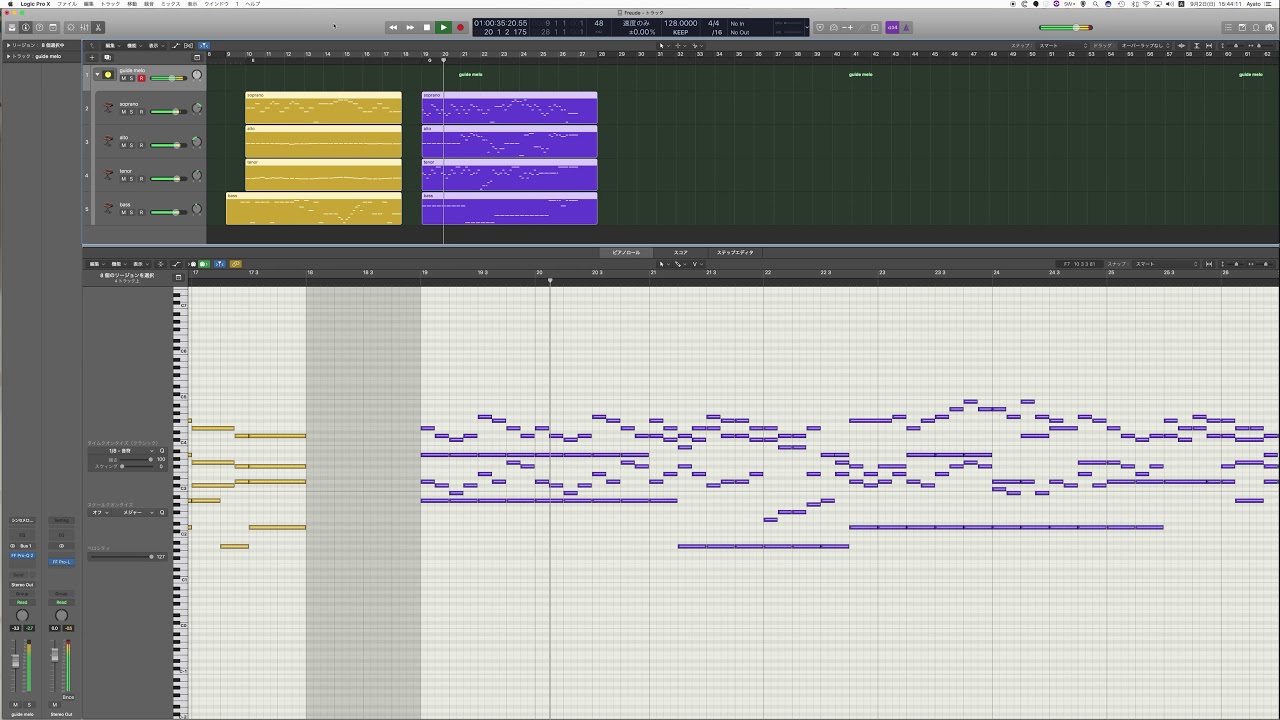
Task: Open the Editors scissors button
Action: [98, 27]
